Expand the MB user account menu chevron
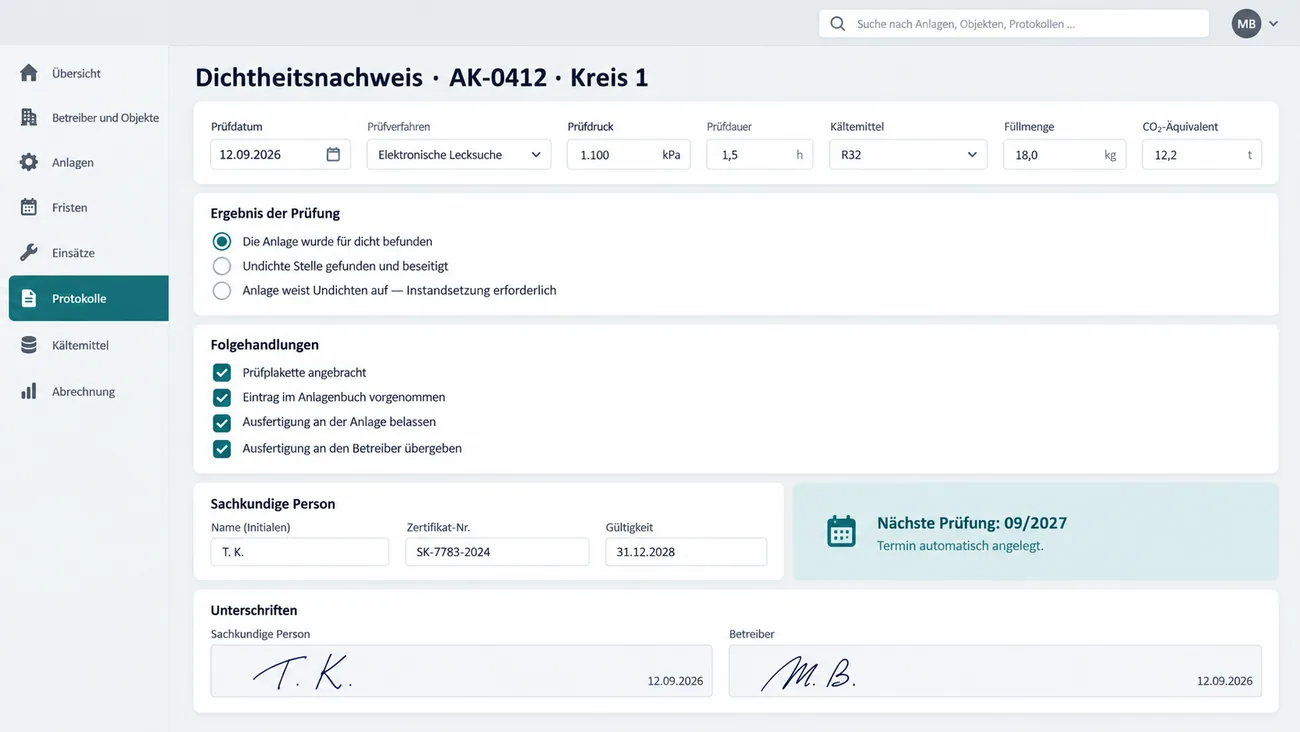Image resolution: width=1300 pixels, height=732 pixels. pyautogui.click(x=1273, y=24)
